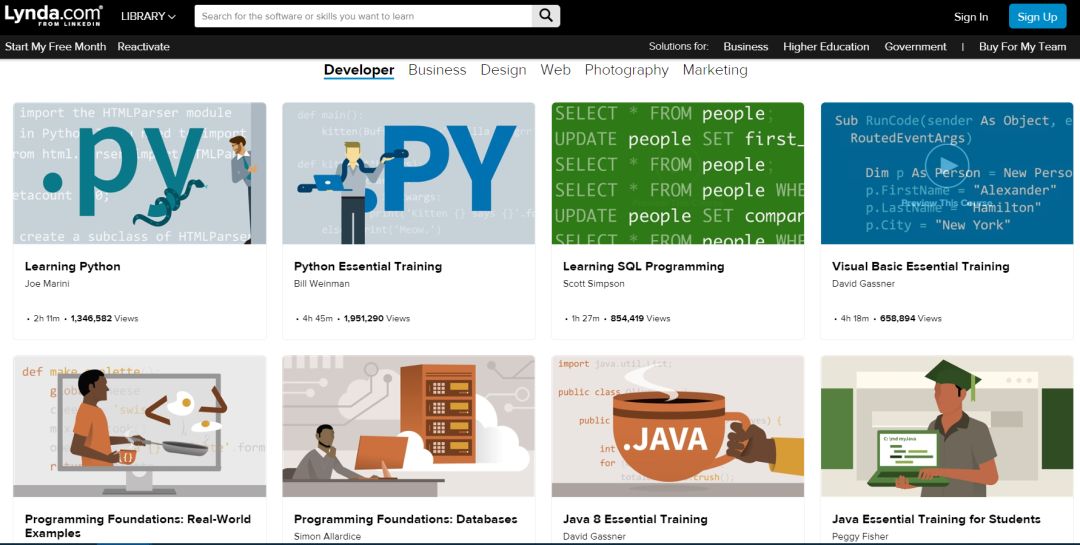Click the Sign Up button

1037,16
